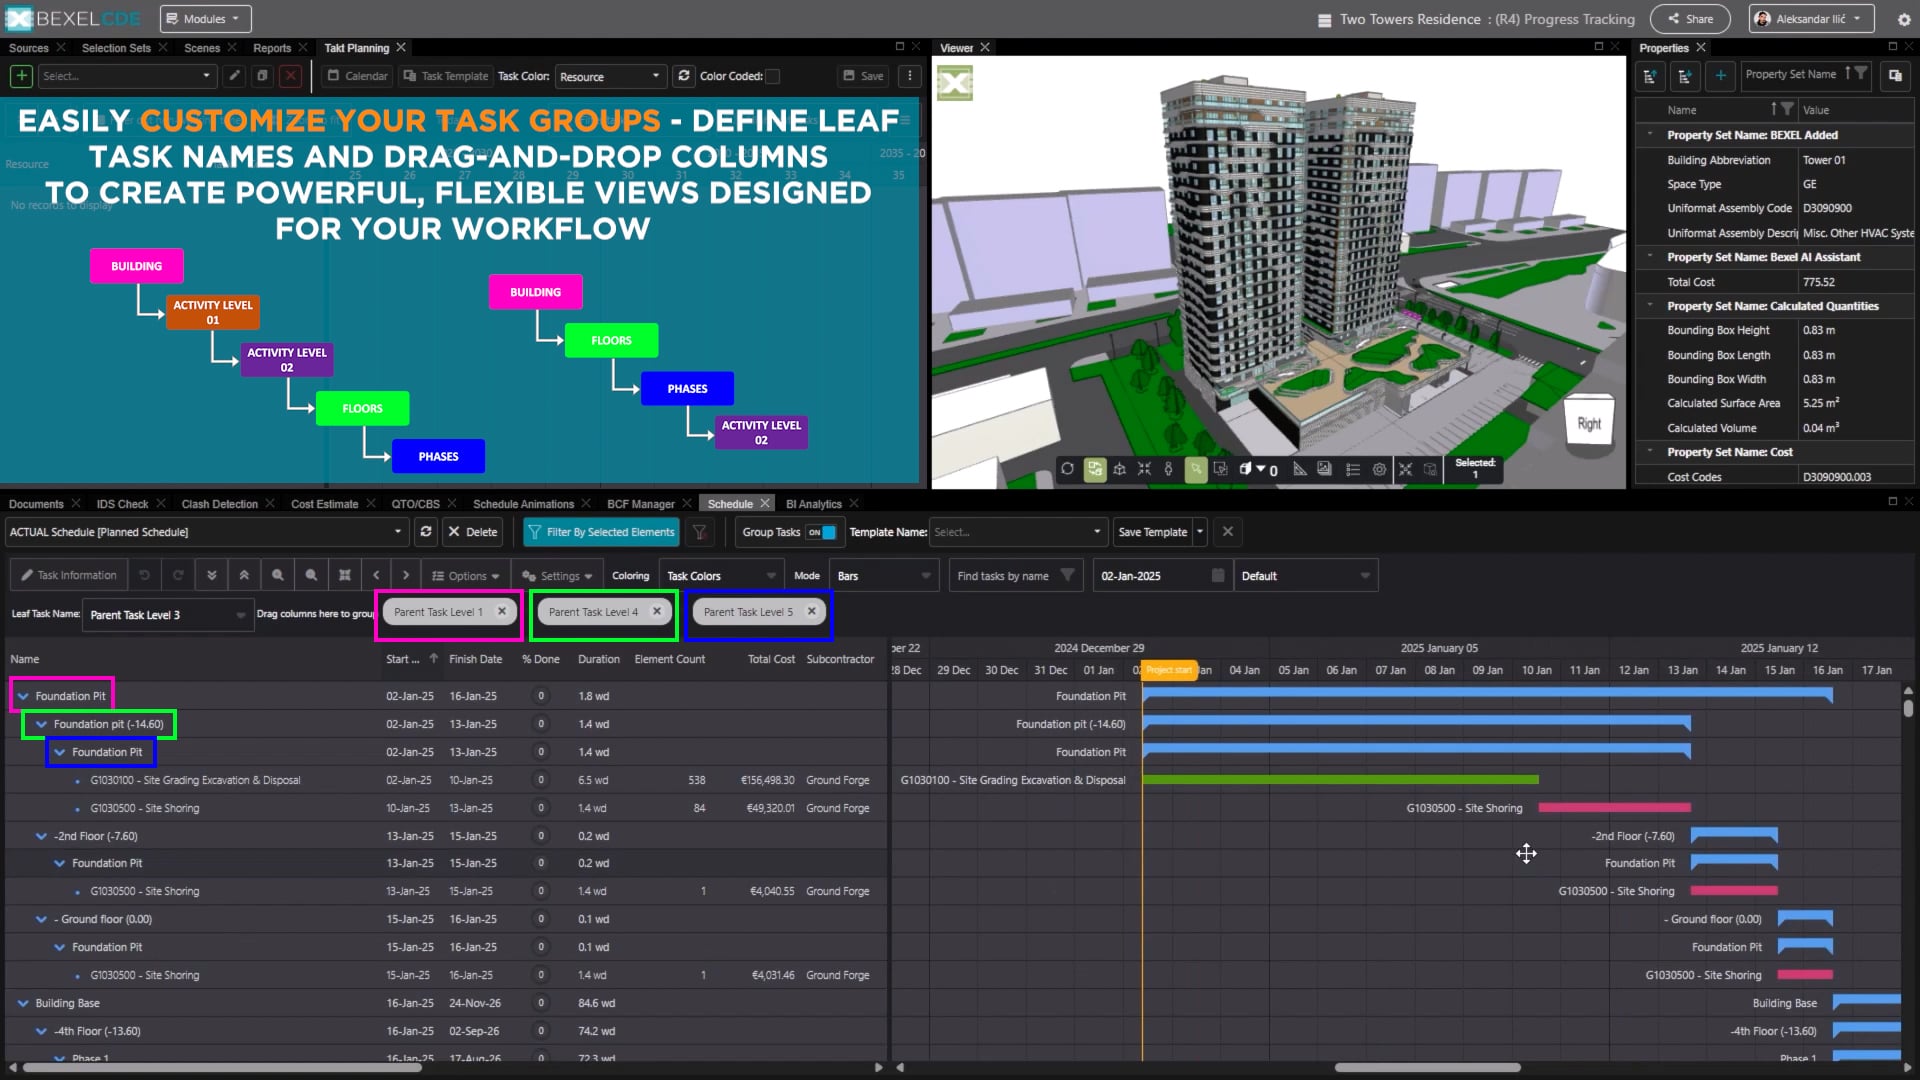Click the undo icon in Schedule toolbar
Screen dimensions: 1920x1080
coord(145,576)
